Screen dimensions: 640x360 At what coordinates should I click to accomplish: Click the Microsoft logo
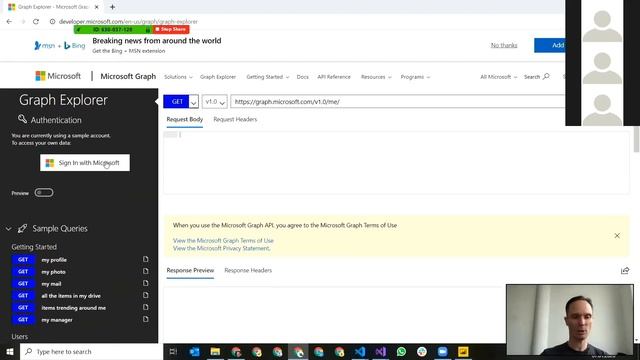(x=58, y=76)
